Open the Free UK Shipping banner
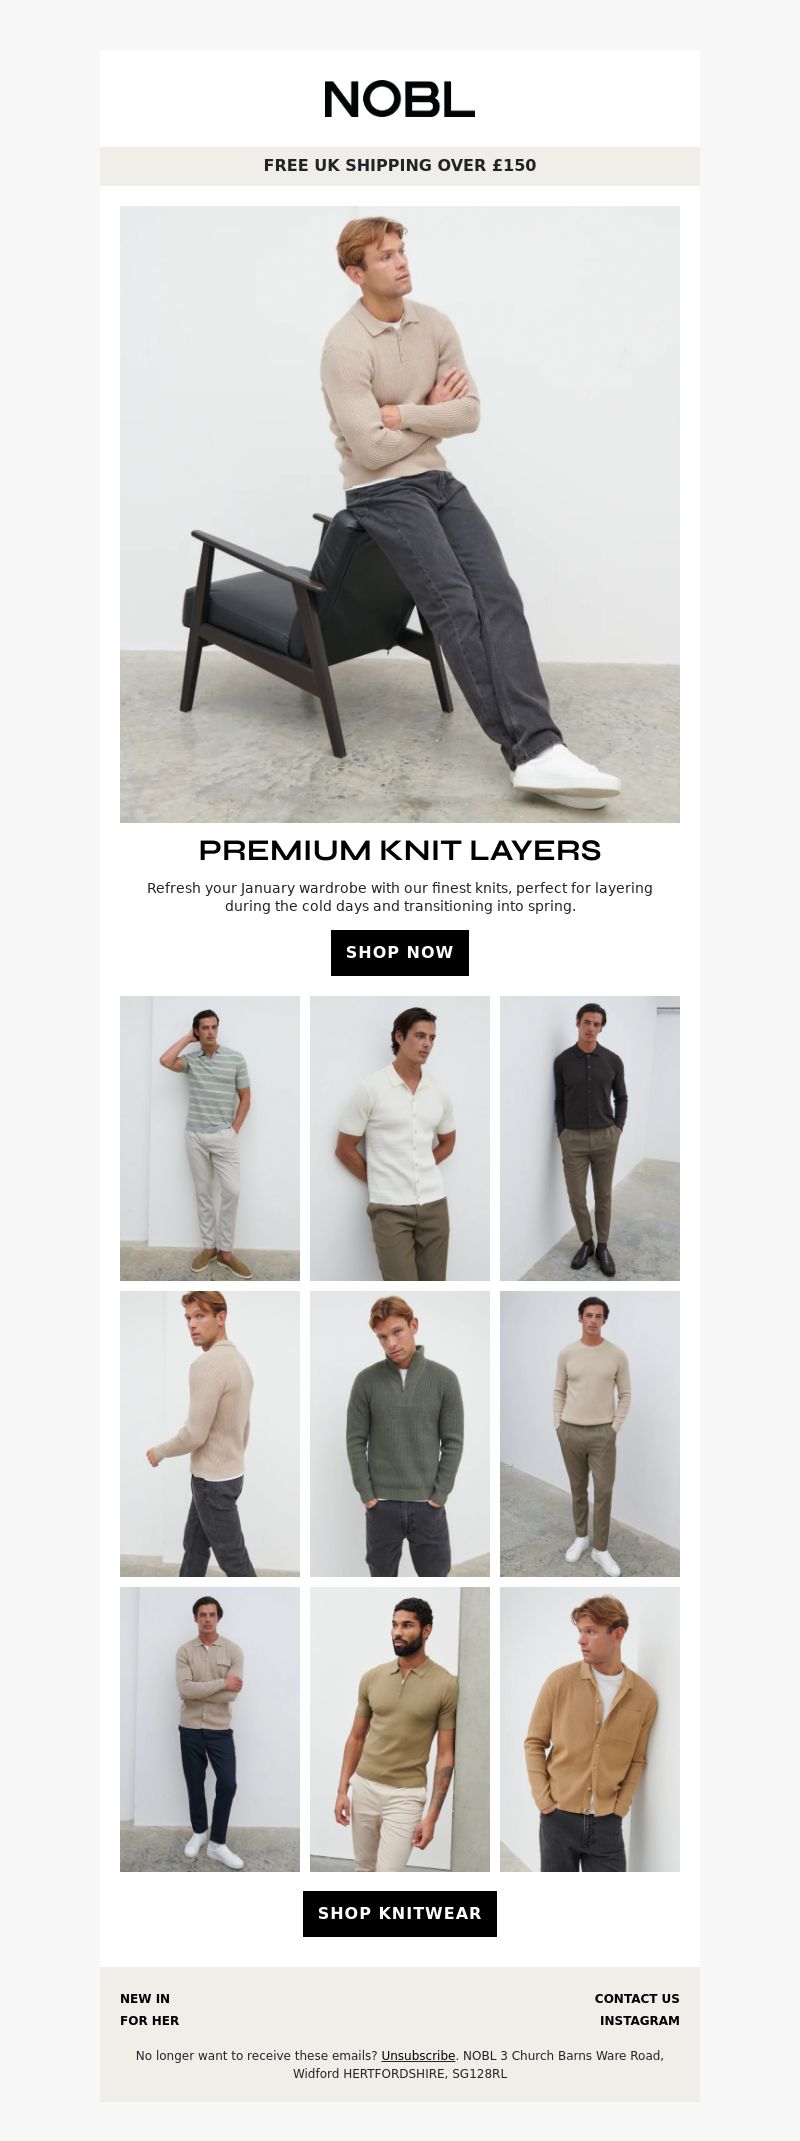The height and width of the screenshot is (2141, 800). tap(400, 166)
